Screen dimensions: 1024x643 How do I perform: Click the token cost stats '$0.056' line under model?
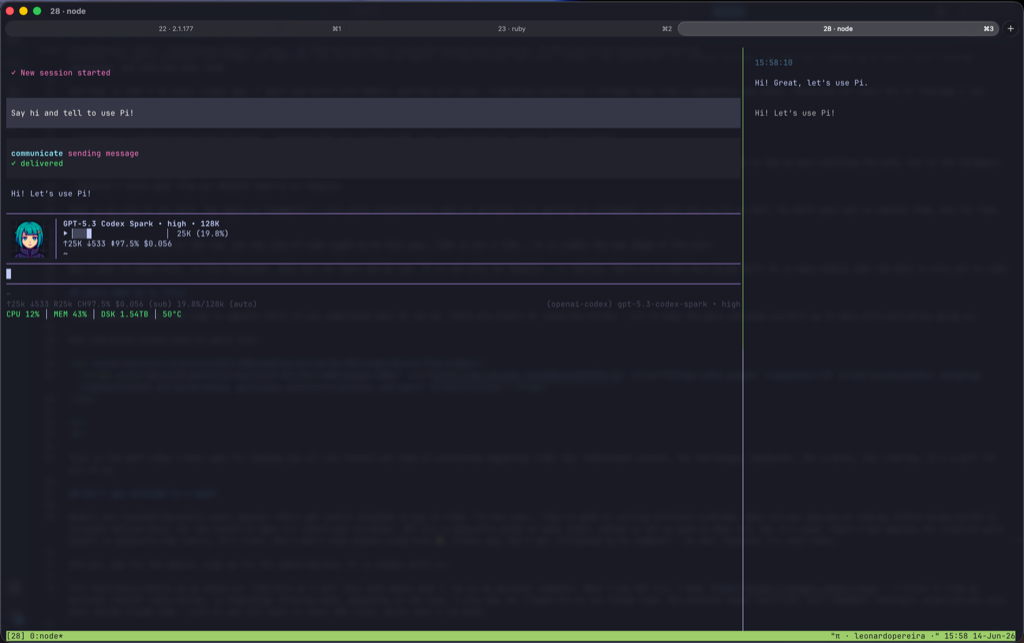tap(118, 244)
